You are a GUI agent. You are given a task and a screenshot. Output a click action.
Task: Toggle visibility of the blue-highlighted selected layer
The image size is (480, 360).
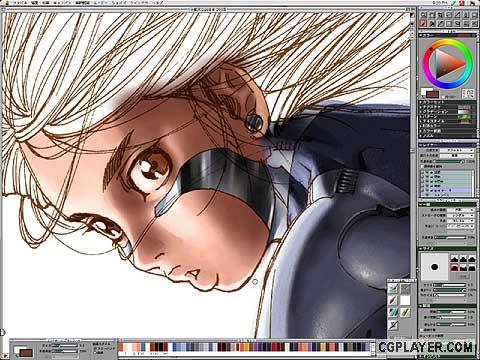(x=426, y=191)
